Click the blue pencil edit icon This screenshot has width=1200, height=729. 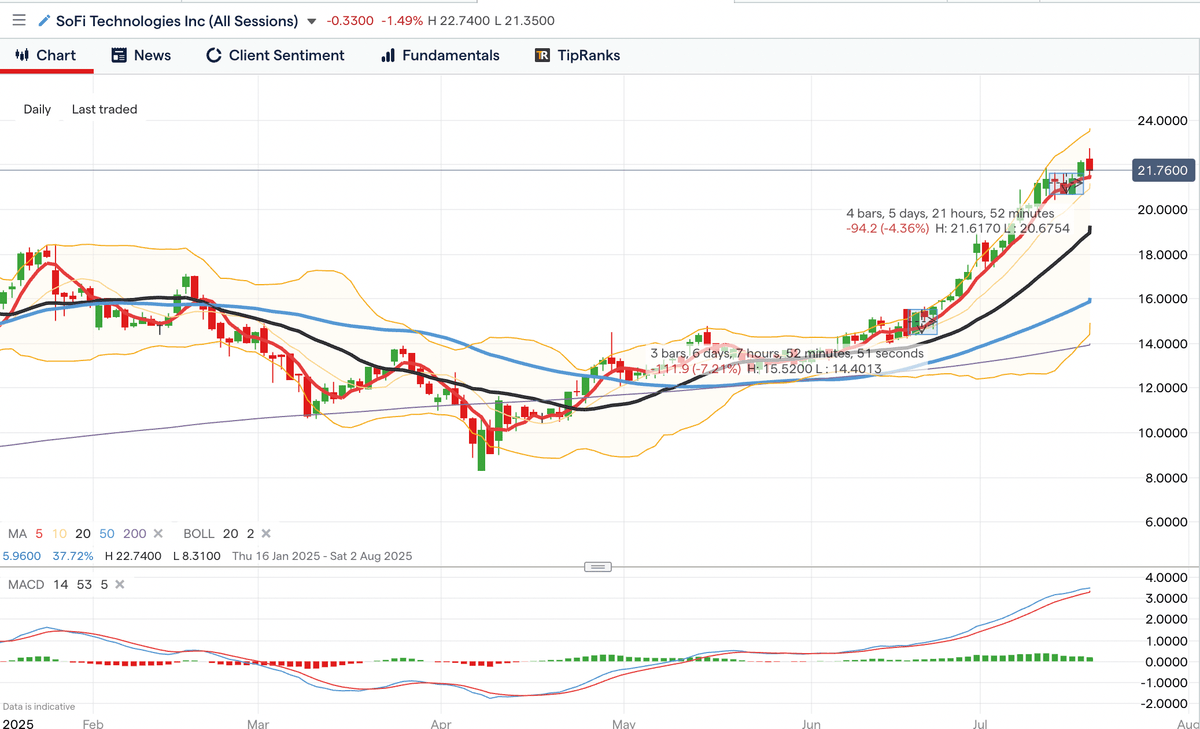tap(44, 20)
